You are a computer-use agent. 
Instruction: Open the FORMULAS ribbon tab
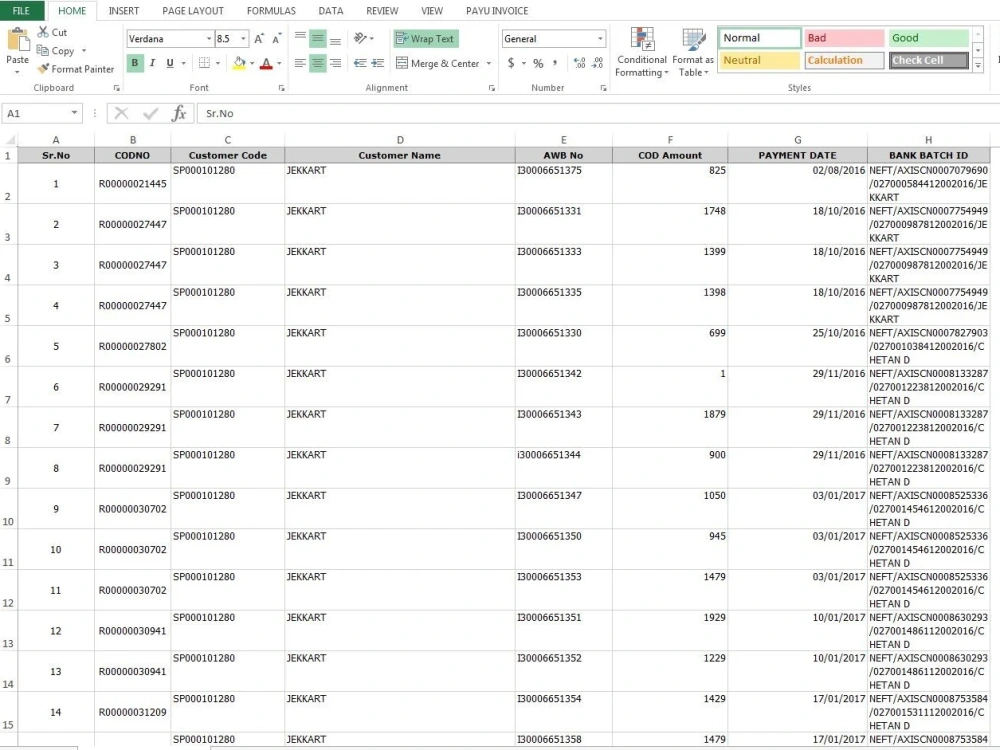tap(271, 11)
